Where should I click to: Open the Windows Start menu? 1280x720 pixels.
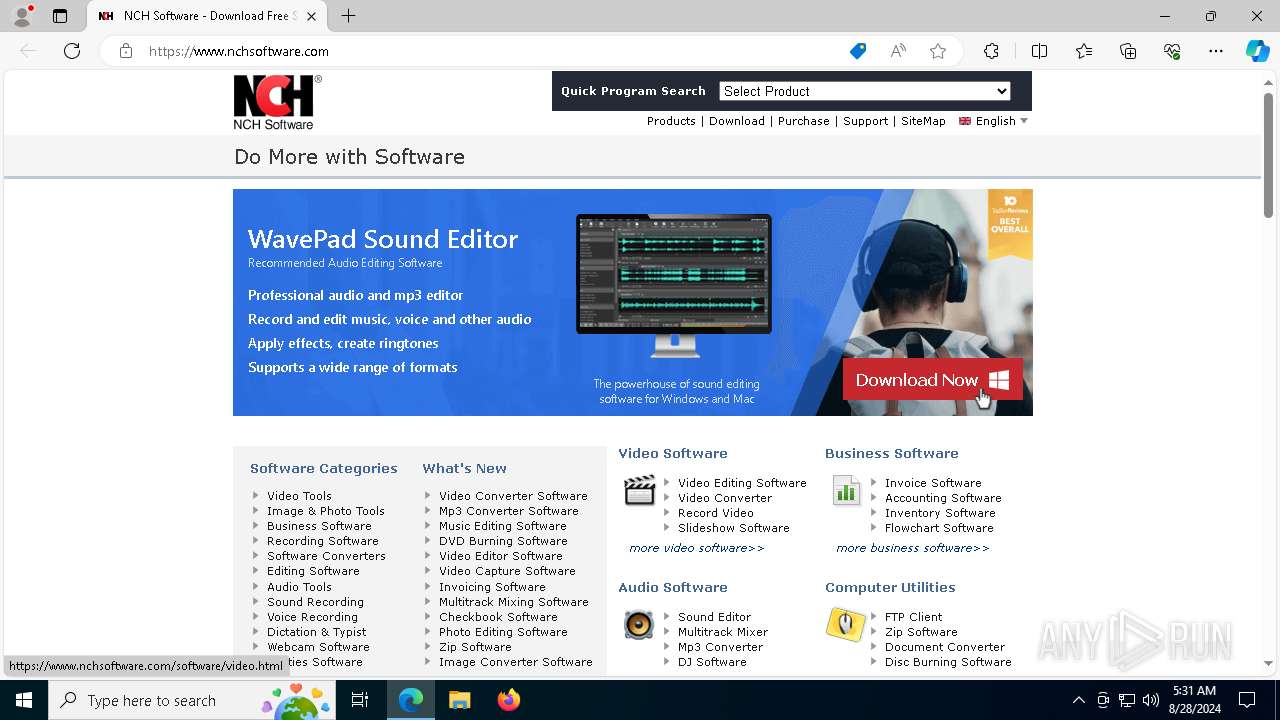24,700
